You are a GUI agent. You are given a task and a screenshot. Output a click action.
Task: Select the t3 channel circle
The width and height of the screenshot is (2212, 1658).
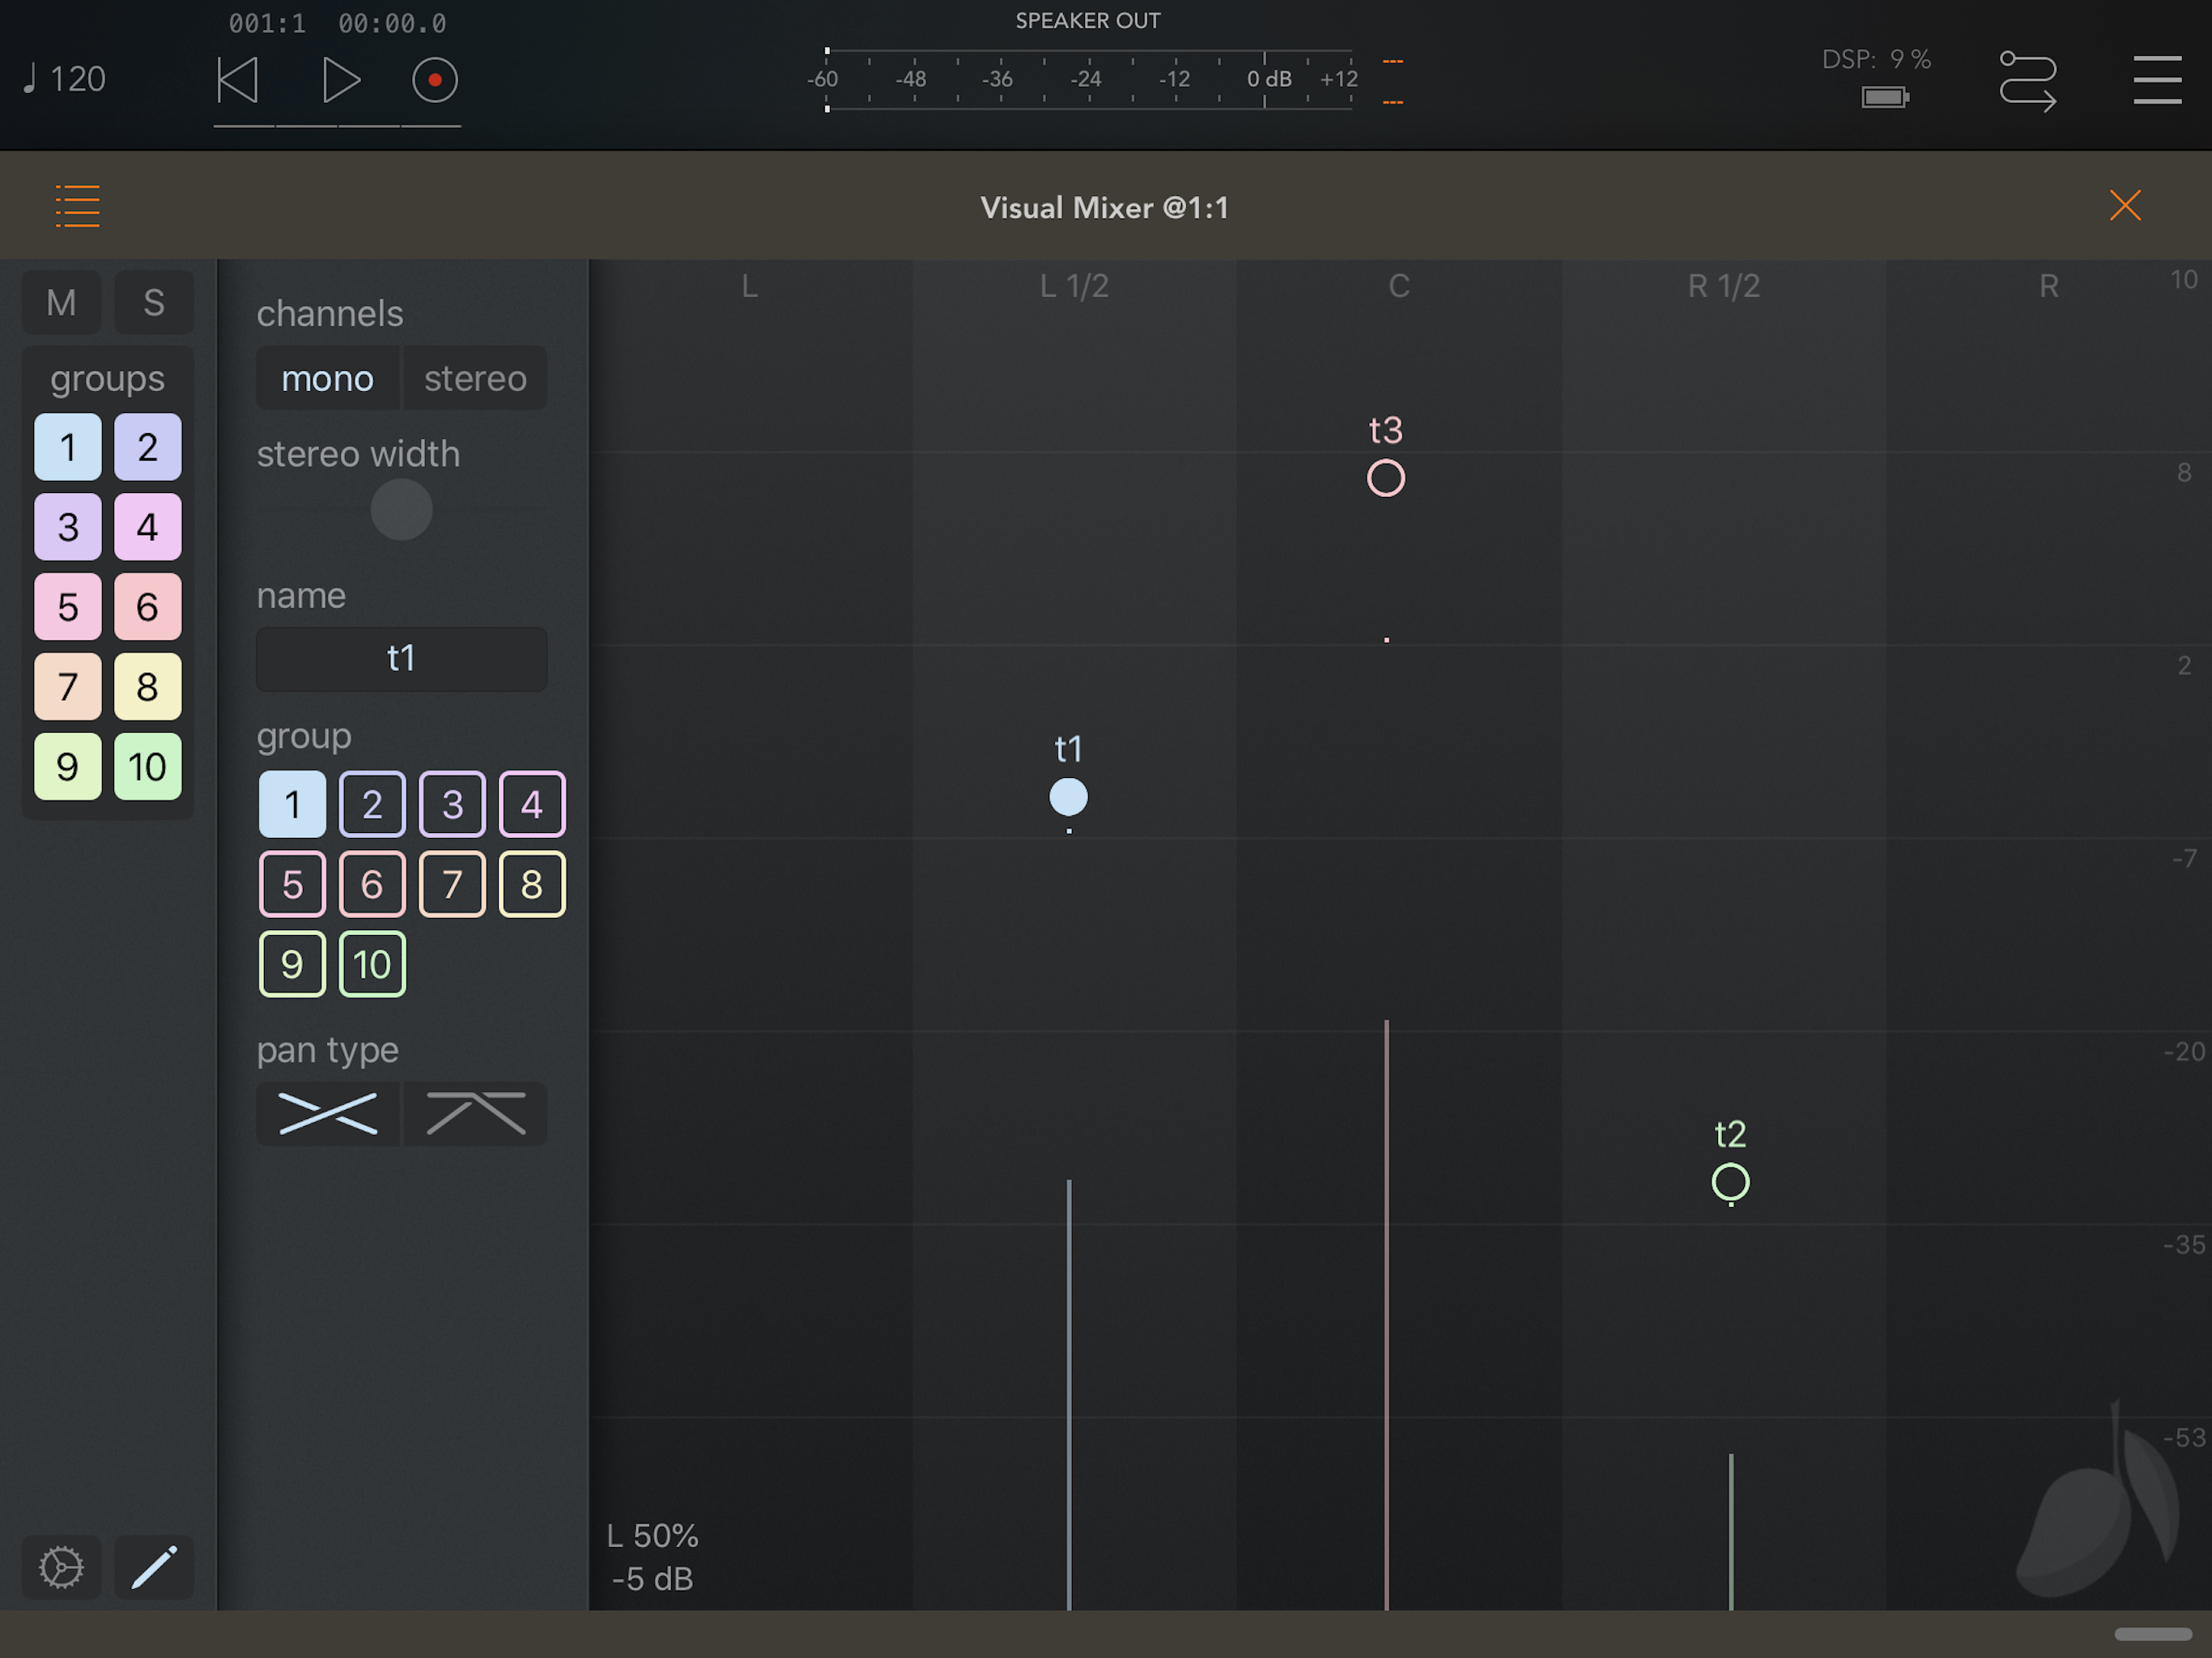pyautogui.click(x=1385, y=478)
